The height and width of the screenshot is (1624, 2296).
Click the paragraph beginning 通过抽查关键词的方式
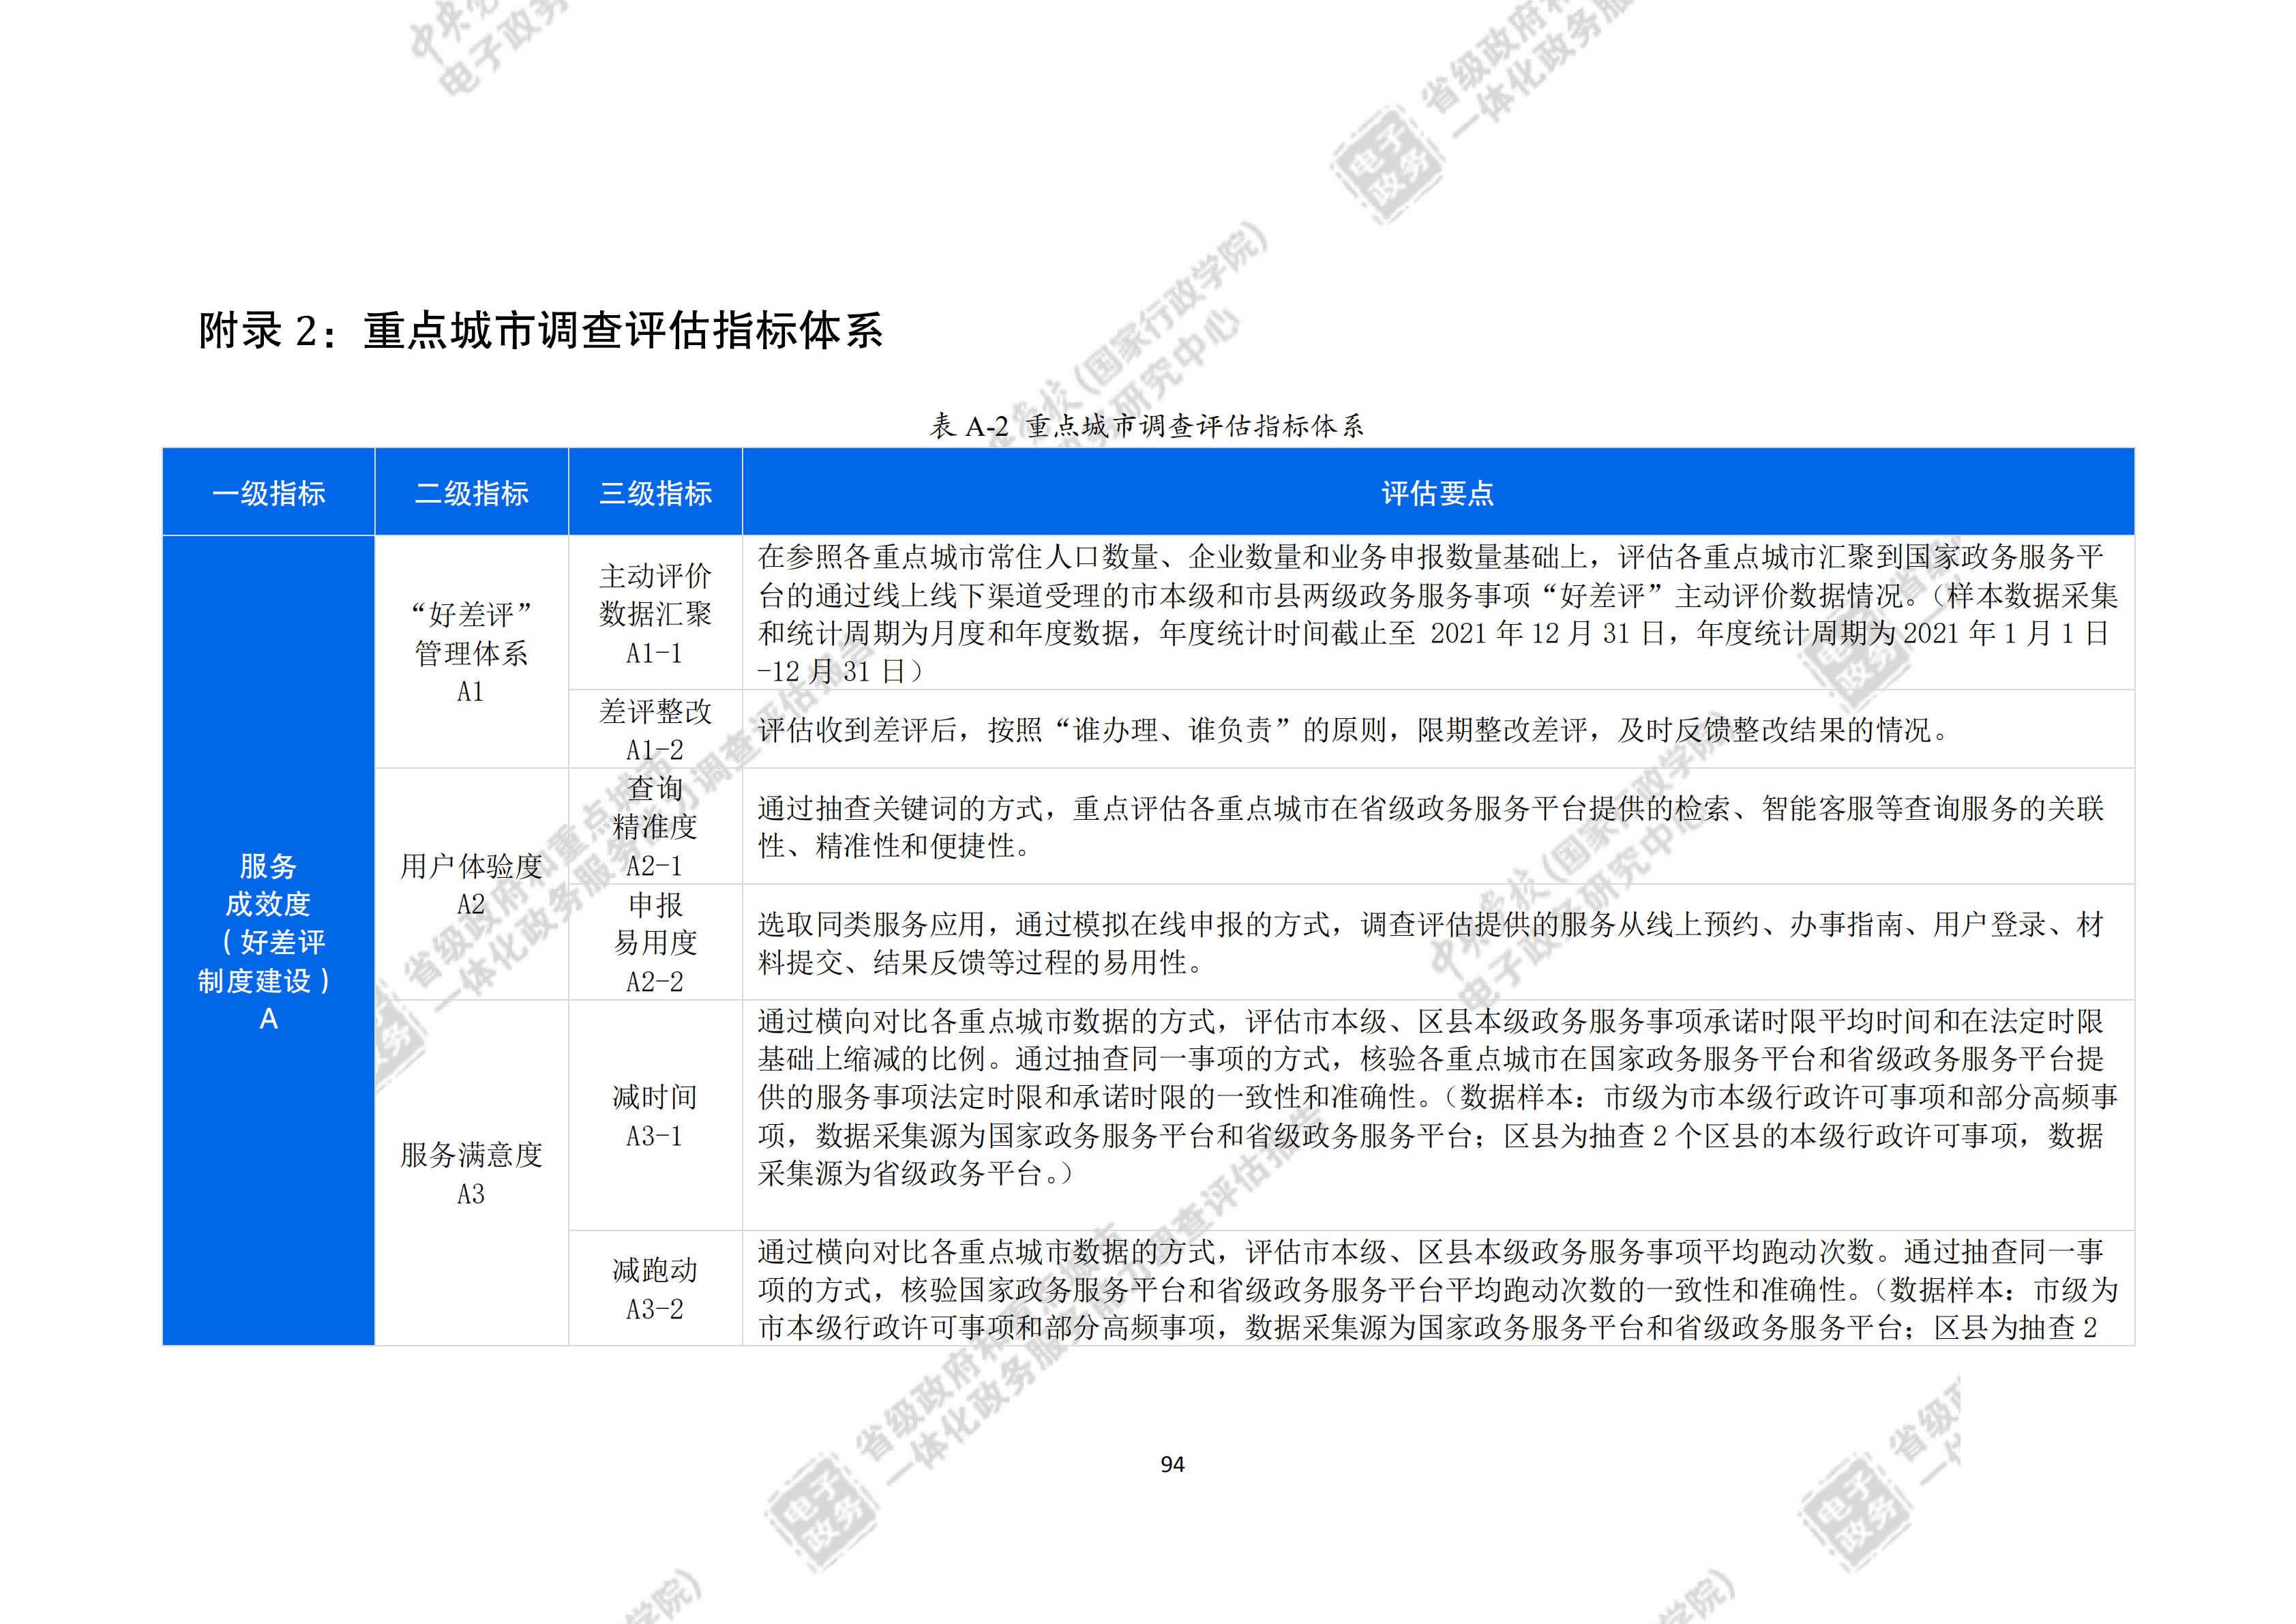tap(1430, 827)
